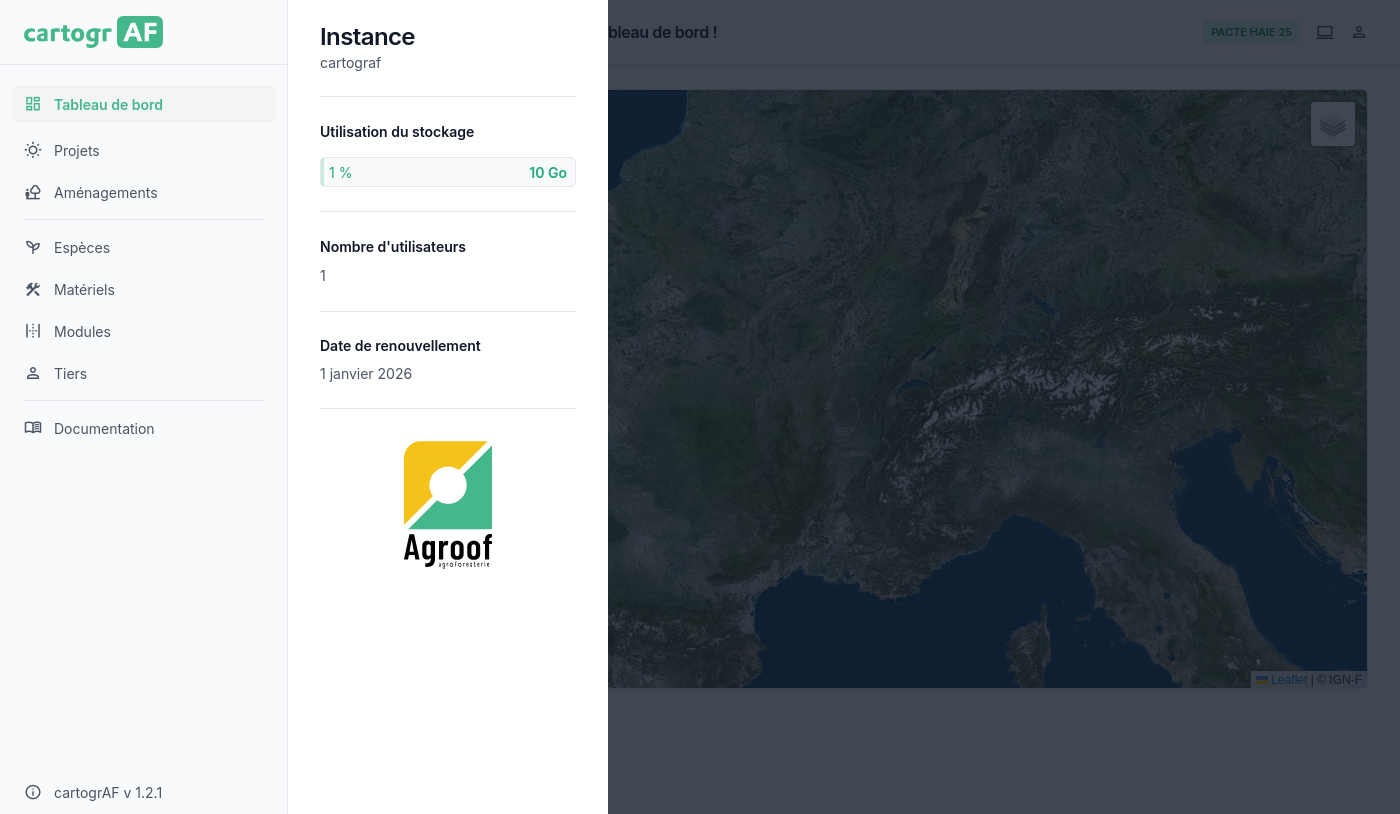Click the laptop instance icon in header

click(x=1325, y=32)
